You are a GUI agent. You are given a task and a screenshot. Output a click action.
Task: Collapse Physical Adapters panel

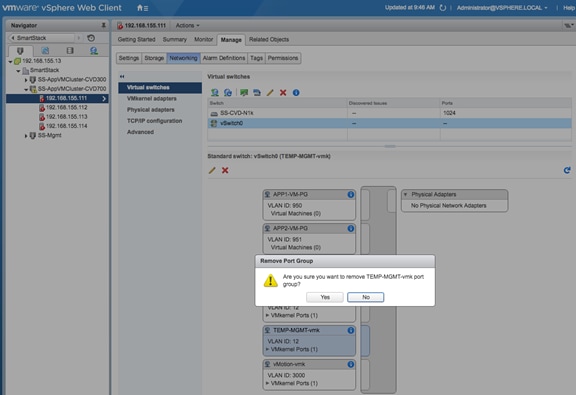coord(406,194)
